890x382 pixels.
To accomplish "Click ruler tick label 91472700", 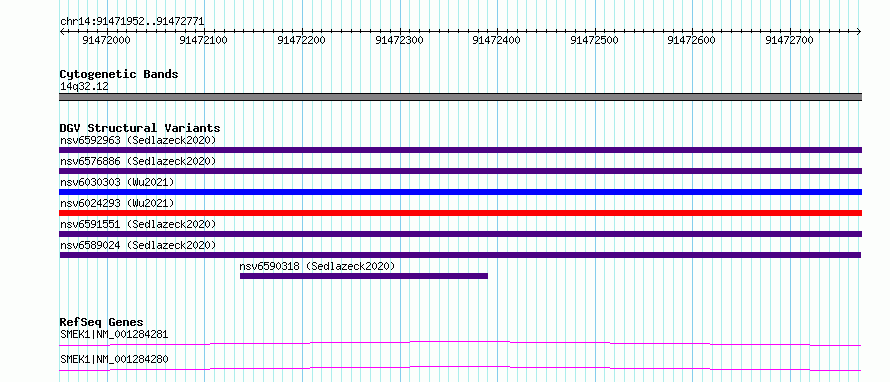I will tap(790, 40).
